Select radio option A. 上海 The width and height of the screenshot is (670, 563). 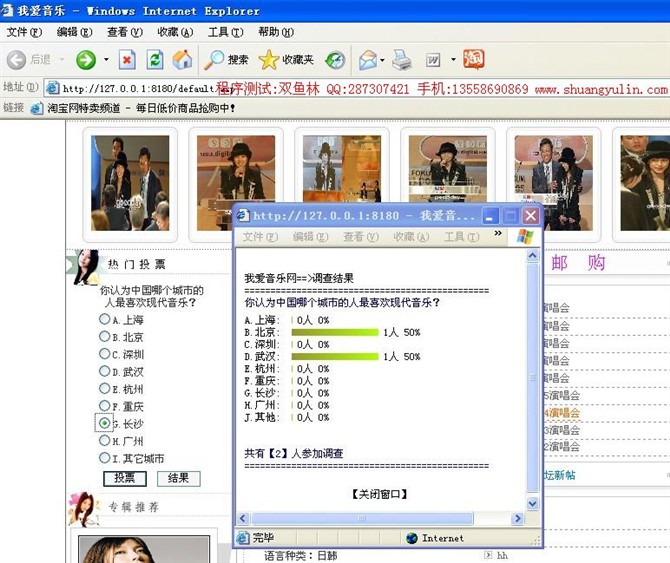click(x=104, y=319)
